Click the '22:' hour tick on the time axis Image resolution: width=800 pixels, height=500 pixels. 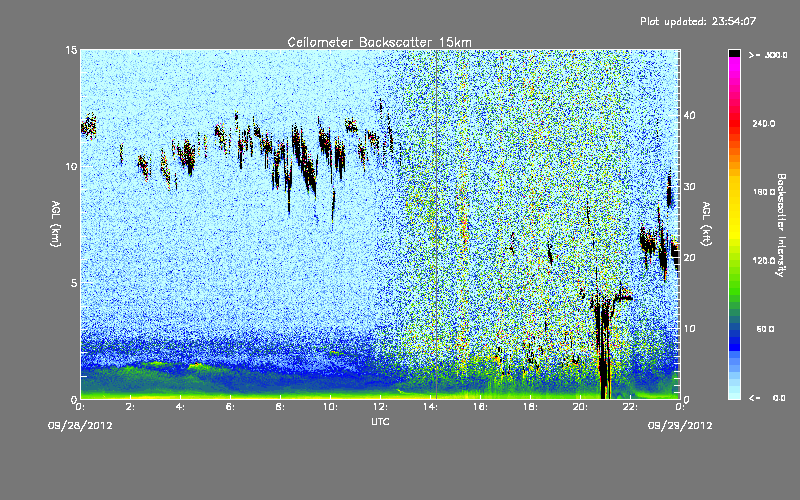(630, 407)
